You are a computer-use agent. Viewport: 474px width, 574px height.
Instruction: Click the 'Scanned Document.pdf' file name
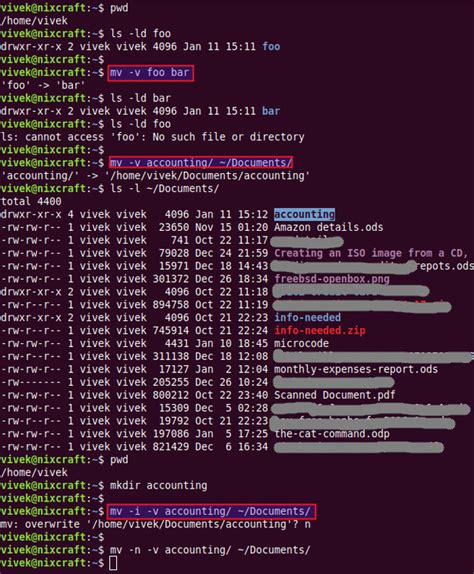click(335, 395)
